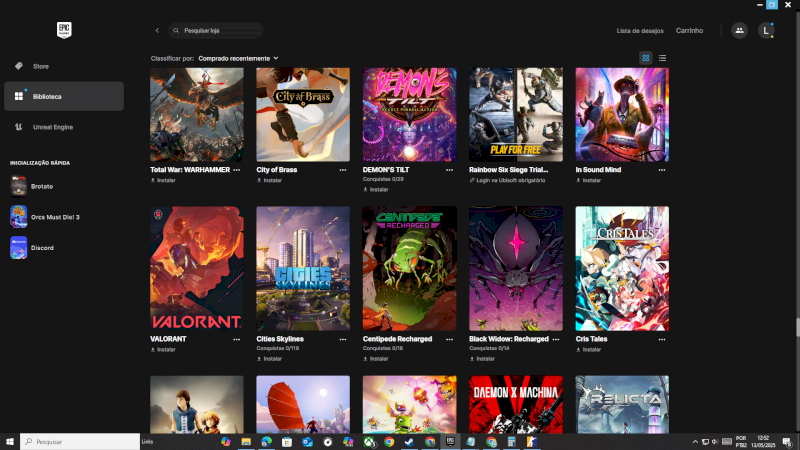
Task: Open Black Widow: Recharged options menu
Action: click(556, 339)
